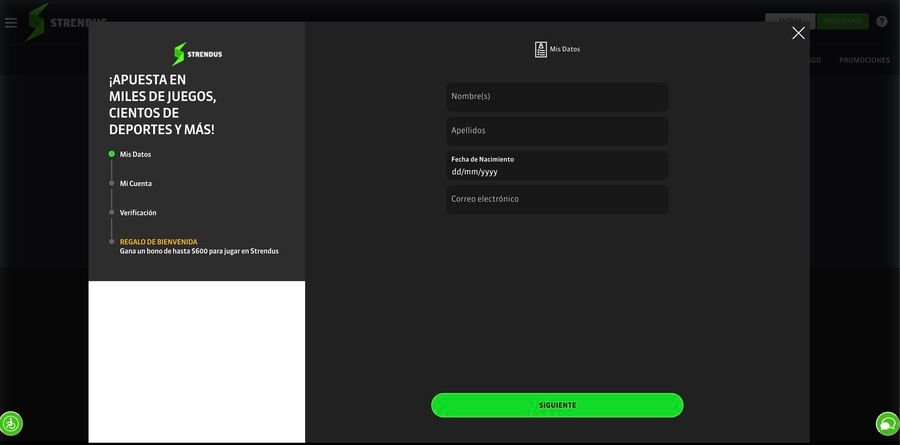
Task: Select the Mi Cuenta step
Action: click(x=135, y=184)
